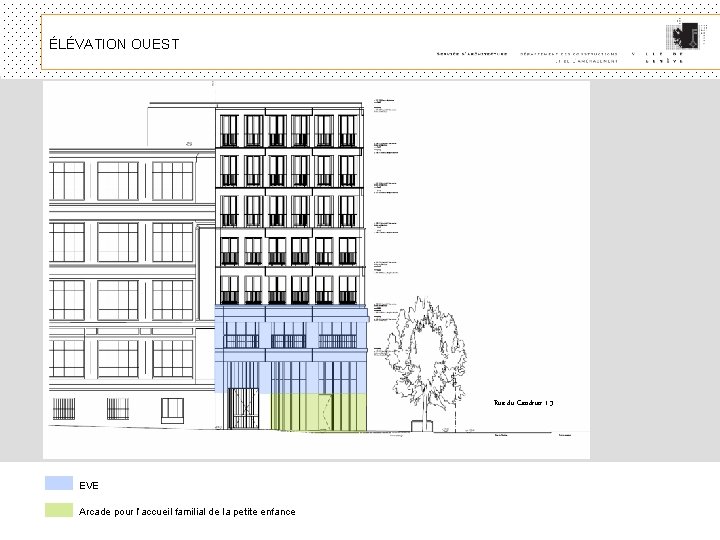Click the tree drawing beside the building
This screenshot has width=720, height=540.
click(x=425, y=363)
